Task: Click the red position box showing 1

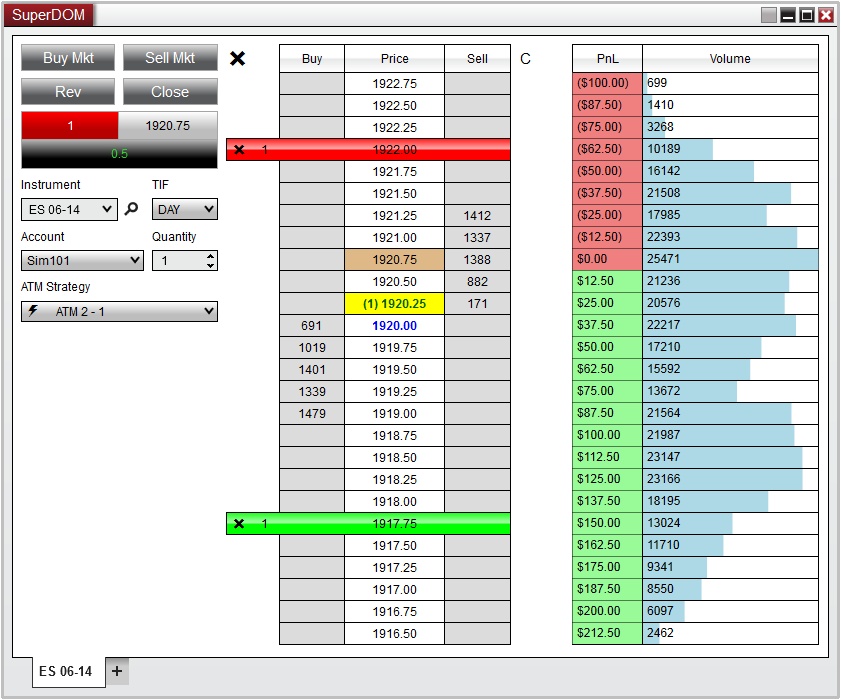Action: pyautogui.click(x=70, y=126)
